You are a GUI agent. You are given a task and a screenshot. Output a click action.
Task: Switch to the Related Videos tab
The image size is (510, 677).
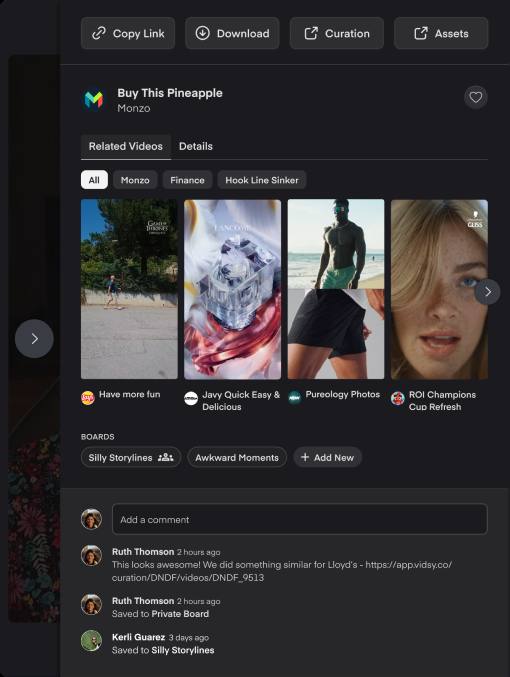point(126,146)
